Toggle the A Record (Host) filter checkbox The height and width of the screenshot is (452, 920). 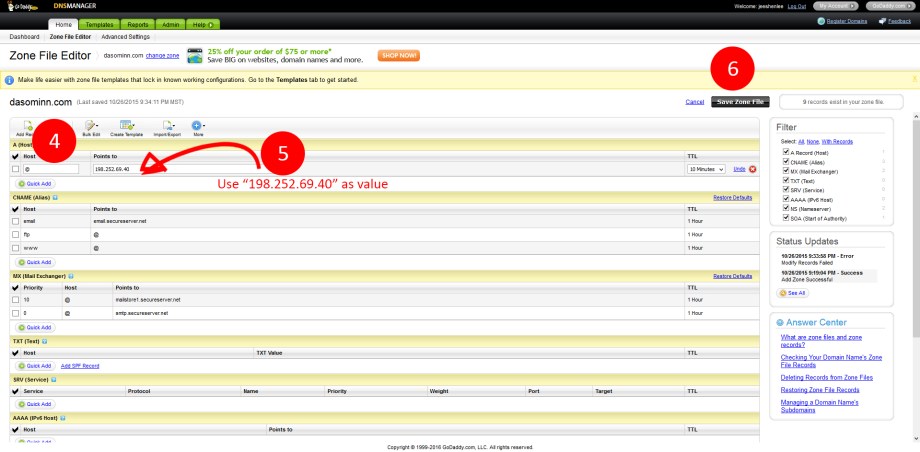786,152
